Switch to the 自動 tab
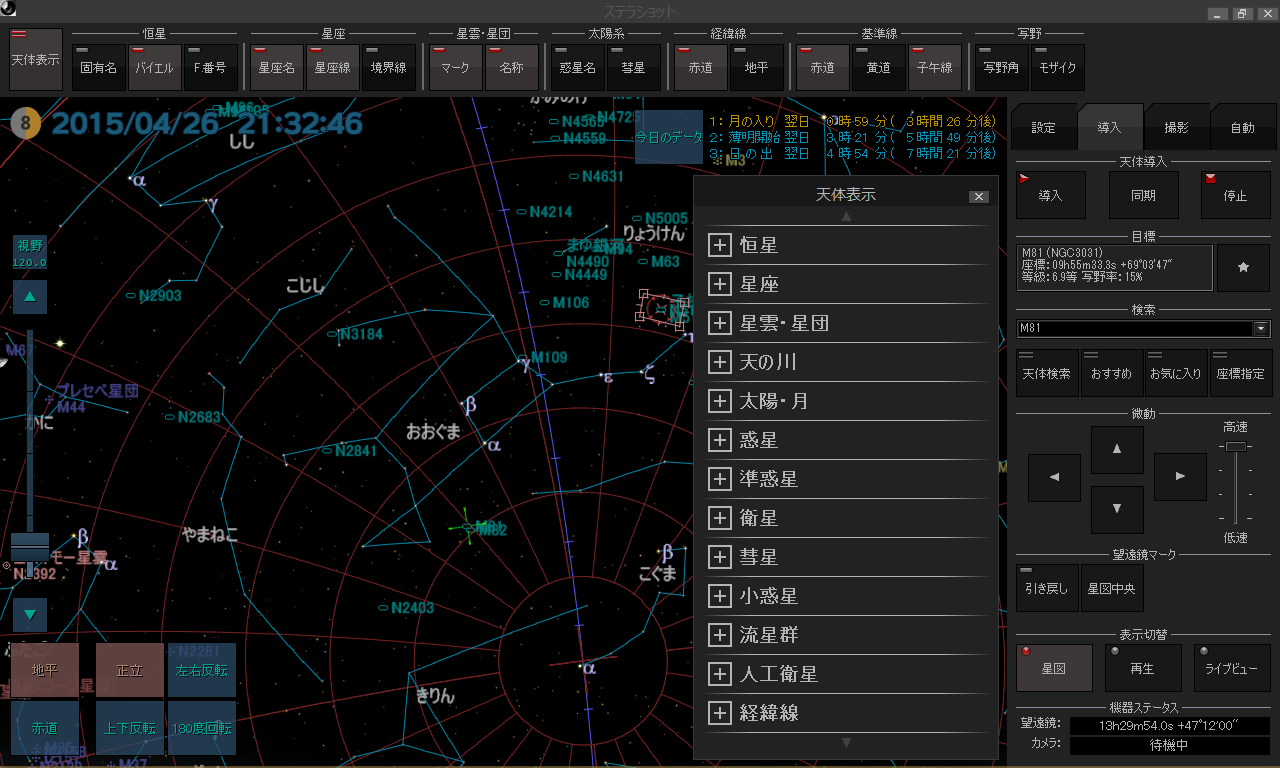 click(x=1242, y=128)
